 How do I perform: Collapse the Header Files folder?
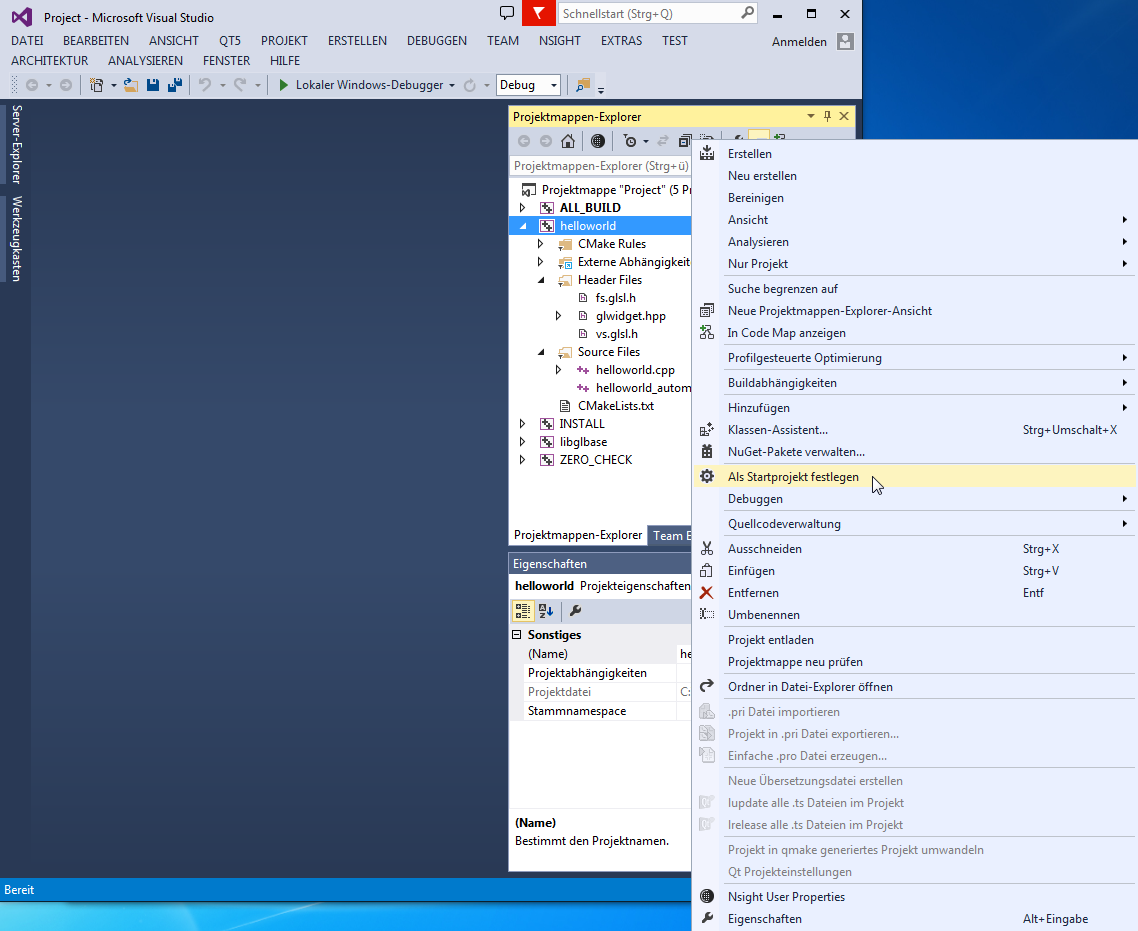point(541,280)
